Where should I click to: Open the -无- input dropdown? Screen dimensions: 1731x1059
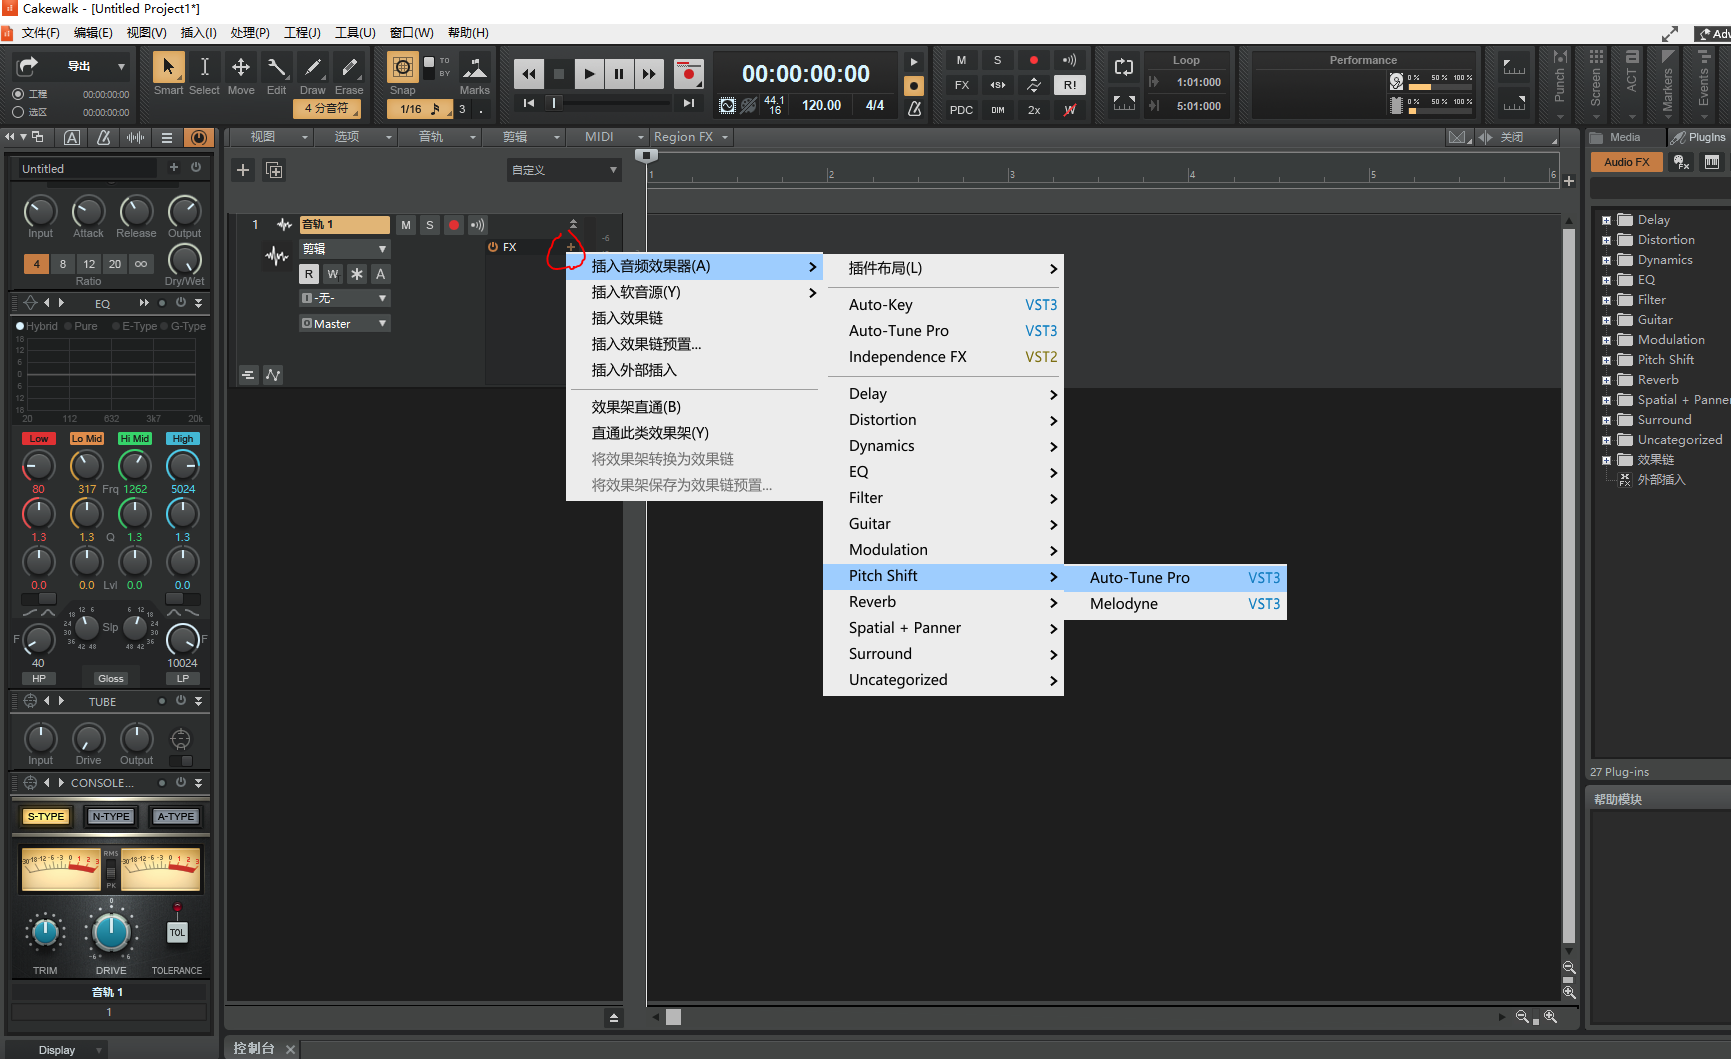(x=345, y=298)
